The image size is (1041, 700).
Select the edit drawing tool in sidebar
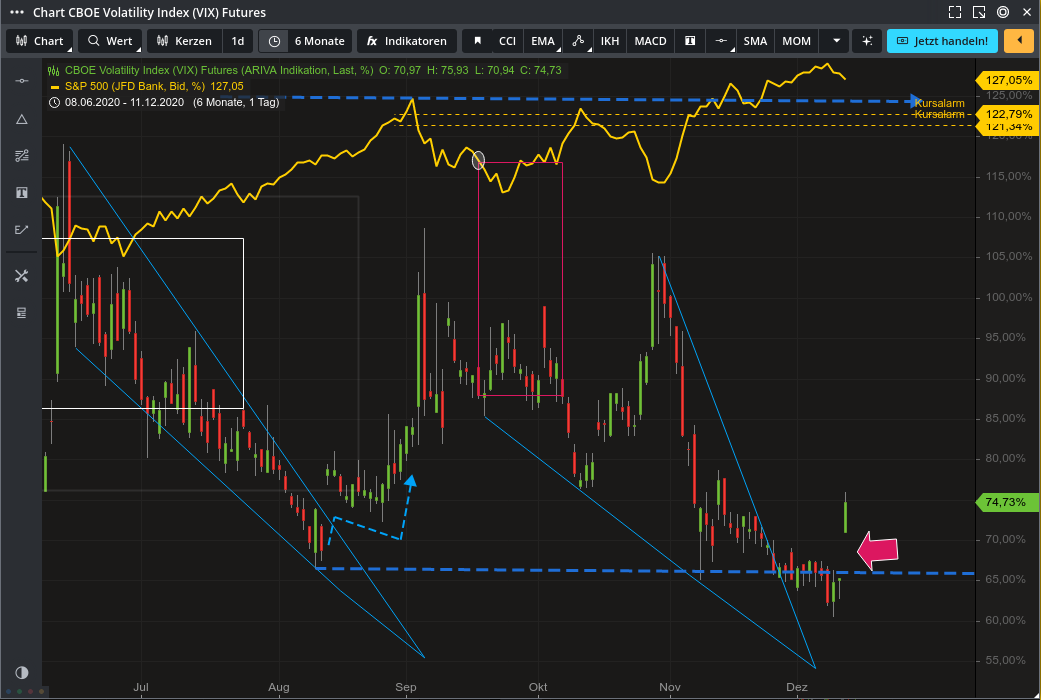coord(21,229)
